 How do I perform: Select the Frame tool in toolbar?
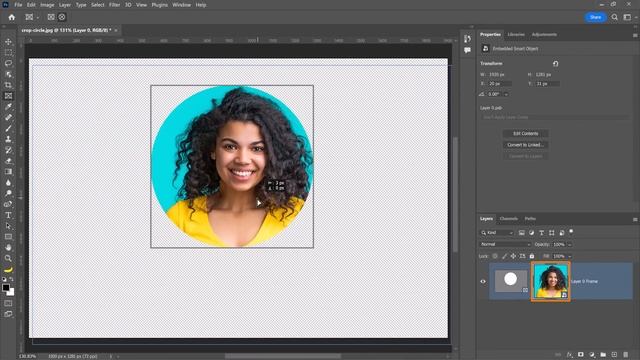8,96
